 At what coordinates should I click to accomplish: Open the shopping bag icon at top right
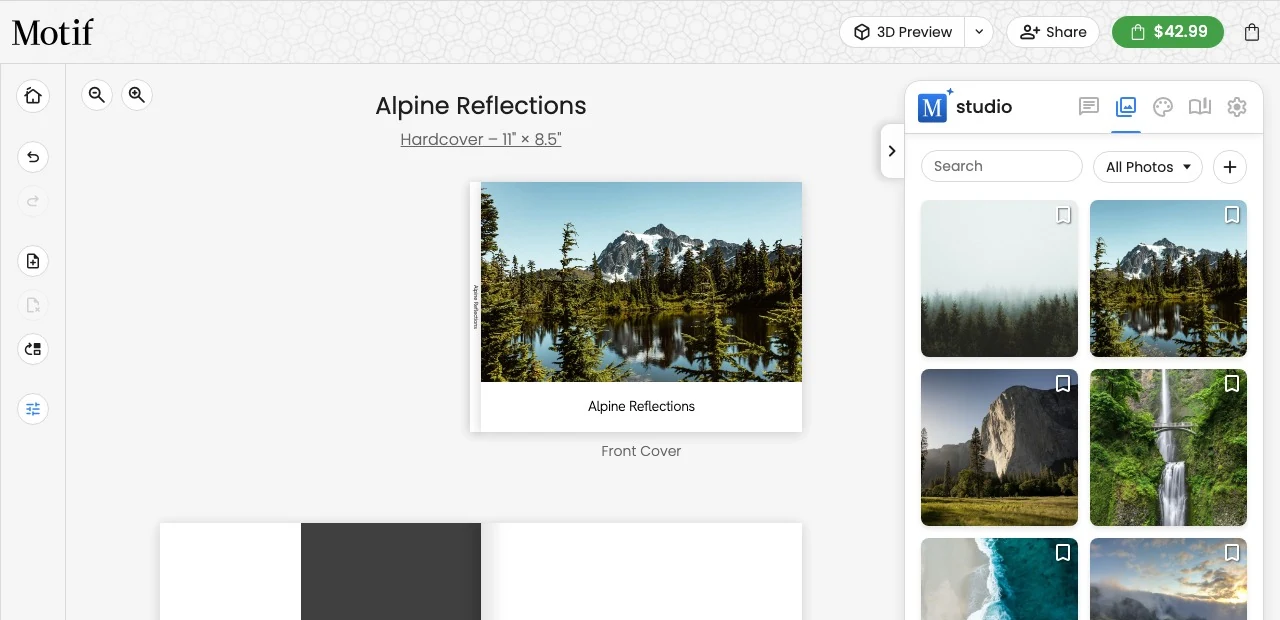(1252, 32)
